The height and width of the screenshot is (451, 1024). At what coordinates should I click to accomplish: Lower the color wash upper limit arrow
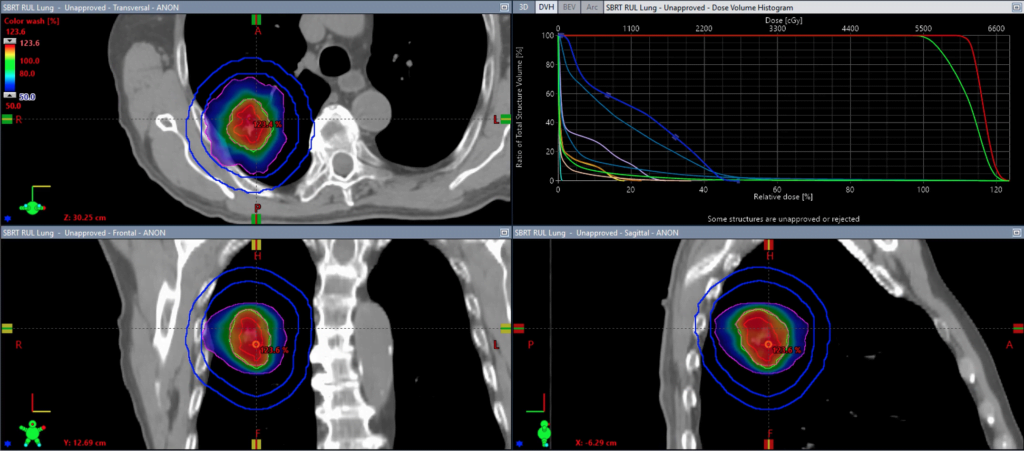click(x=11, y=40)
